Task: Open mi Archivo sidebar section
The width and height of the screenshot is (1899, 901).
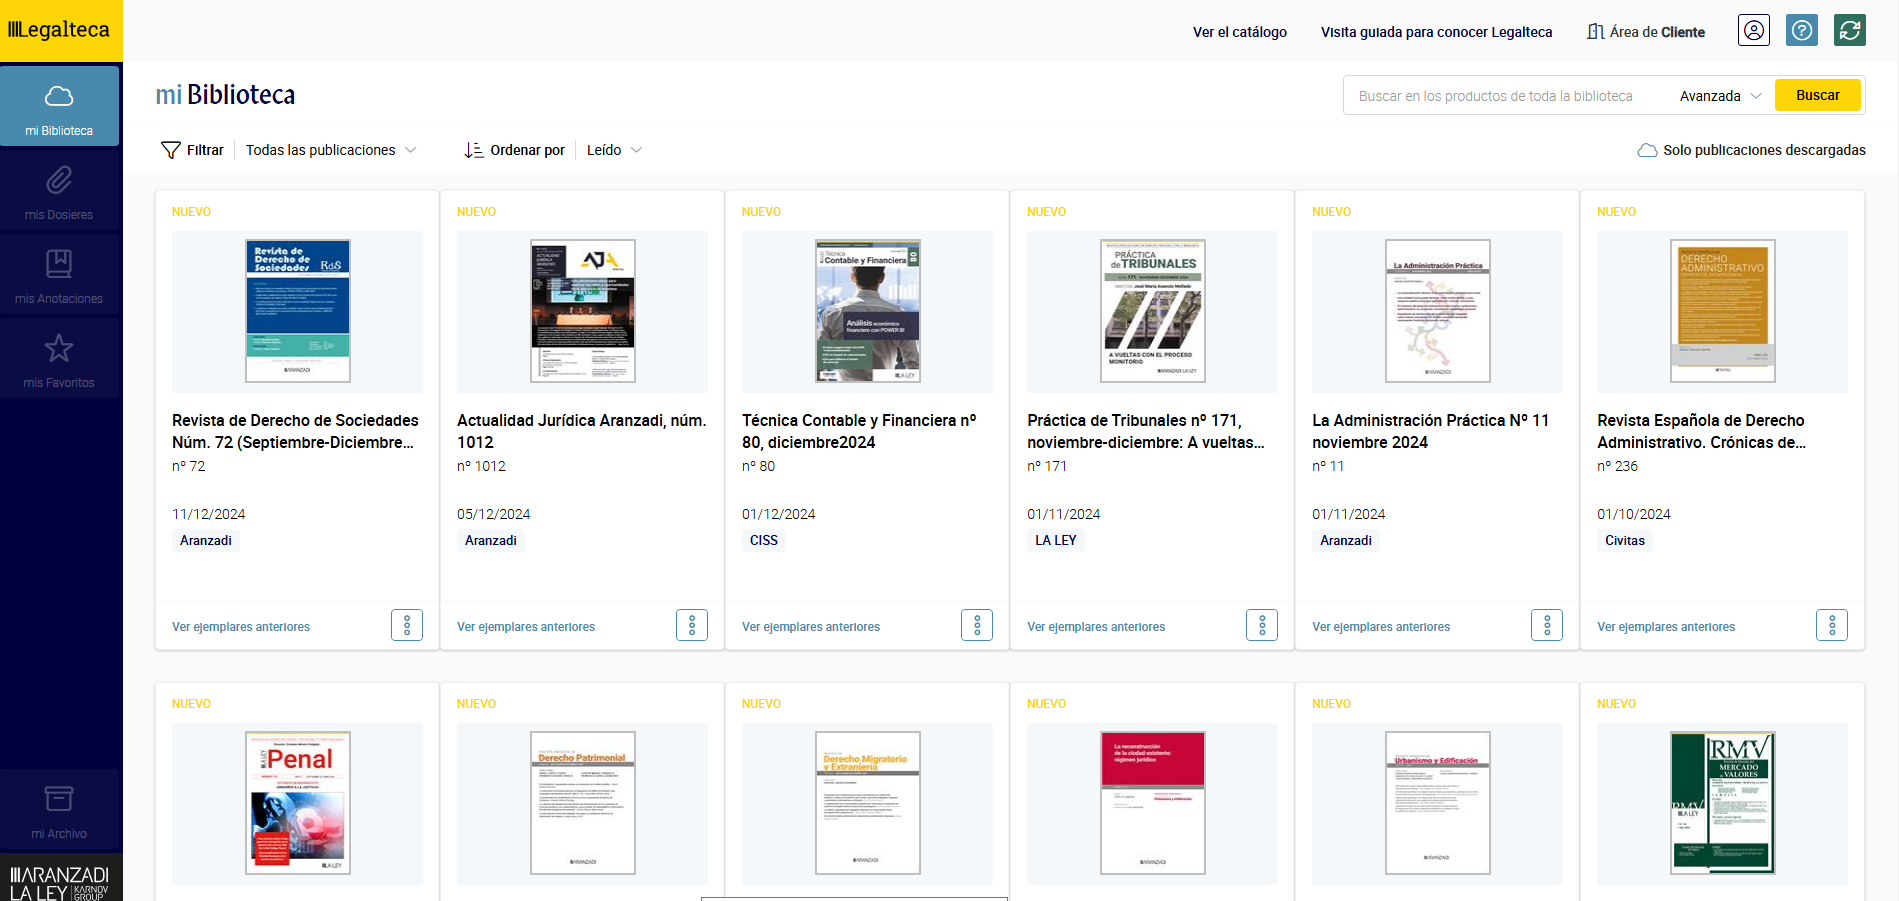Action: click(x=59, y=809)
